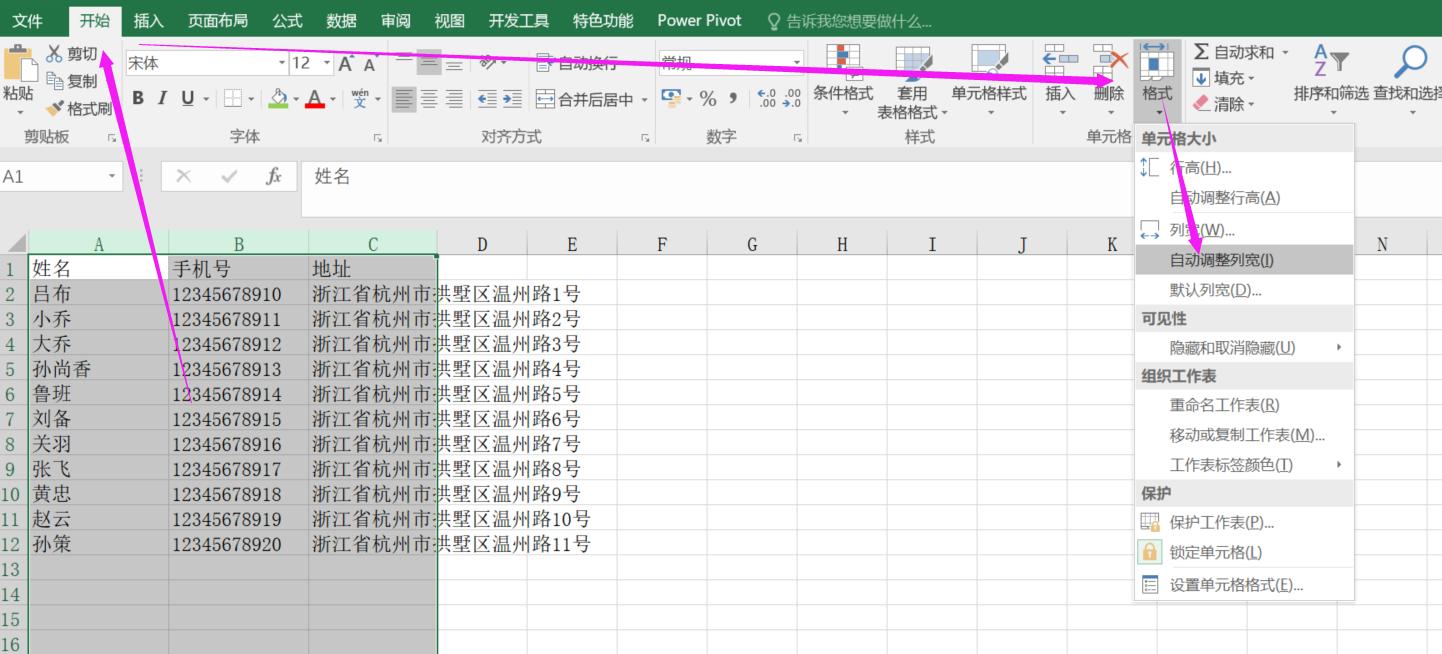Open the 宋体 font name dropdown
The height and width of the screenshot is (654, 1442).
pos(281,62)
